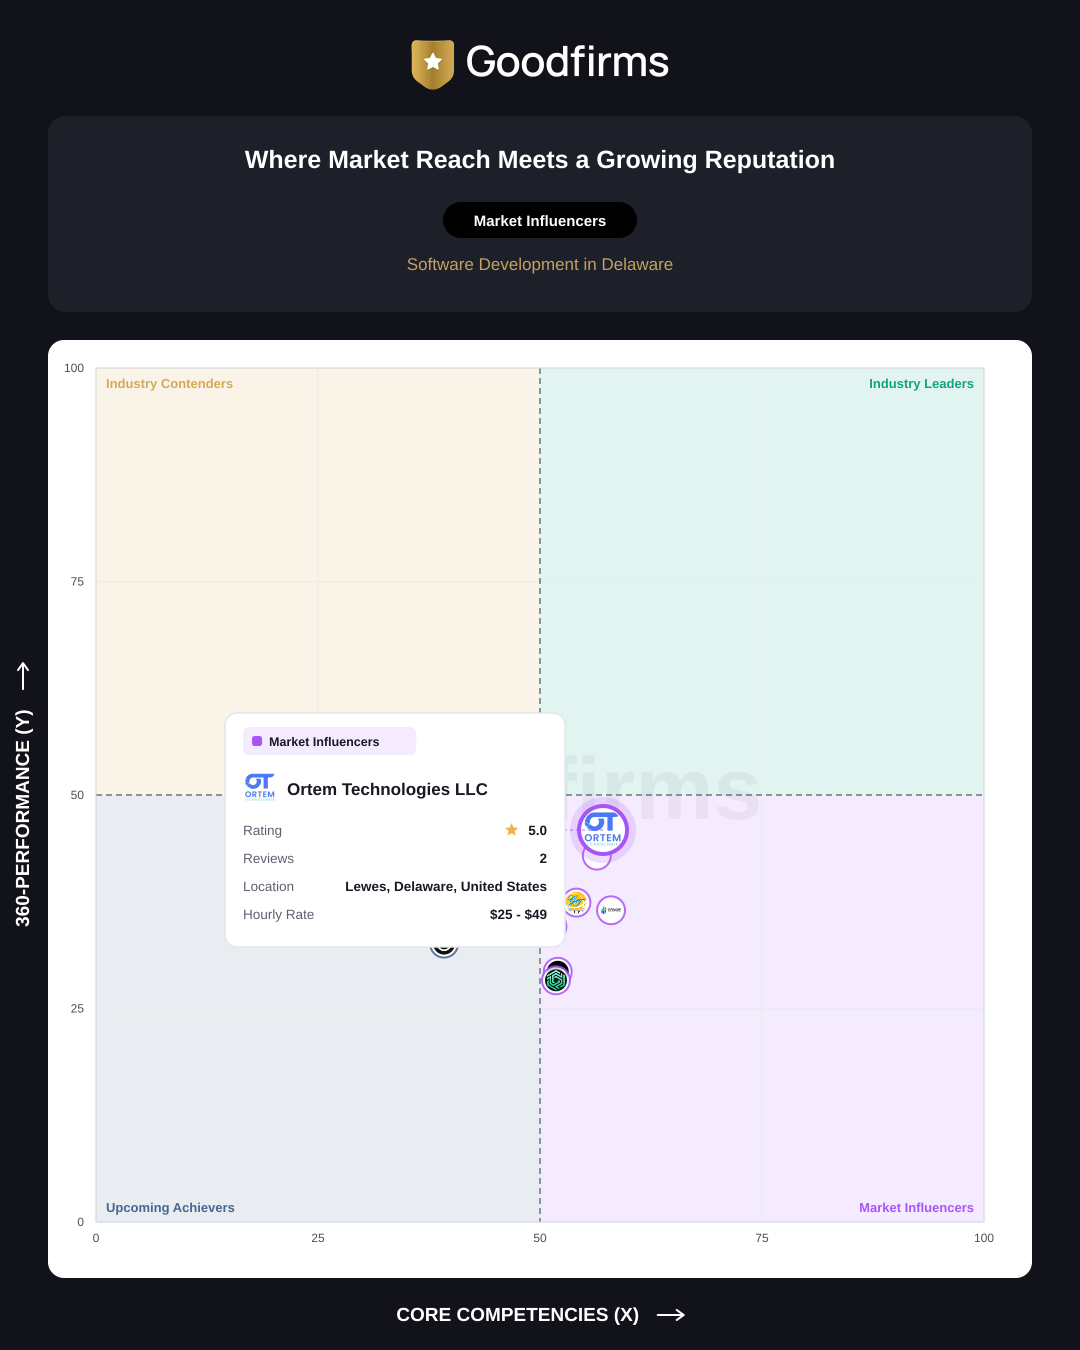Click the Market Influencers tag in tooltip
The height and width of the screenshot is (1350, 1080).
[329, 741]
